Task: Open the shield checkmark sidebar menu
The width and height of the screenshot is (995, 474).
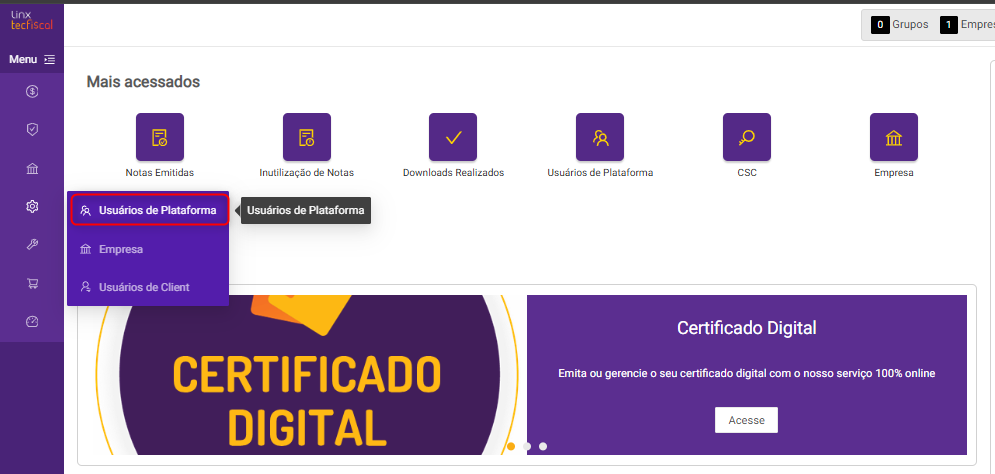Action: click(32, 129)
